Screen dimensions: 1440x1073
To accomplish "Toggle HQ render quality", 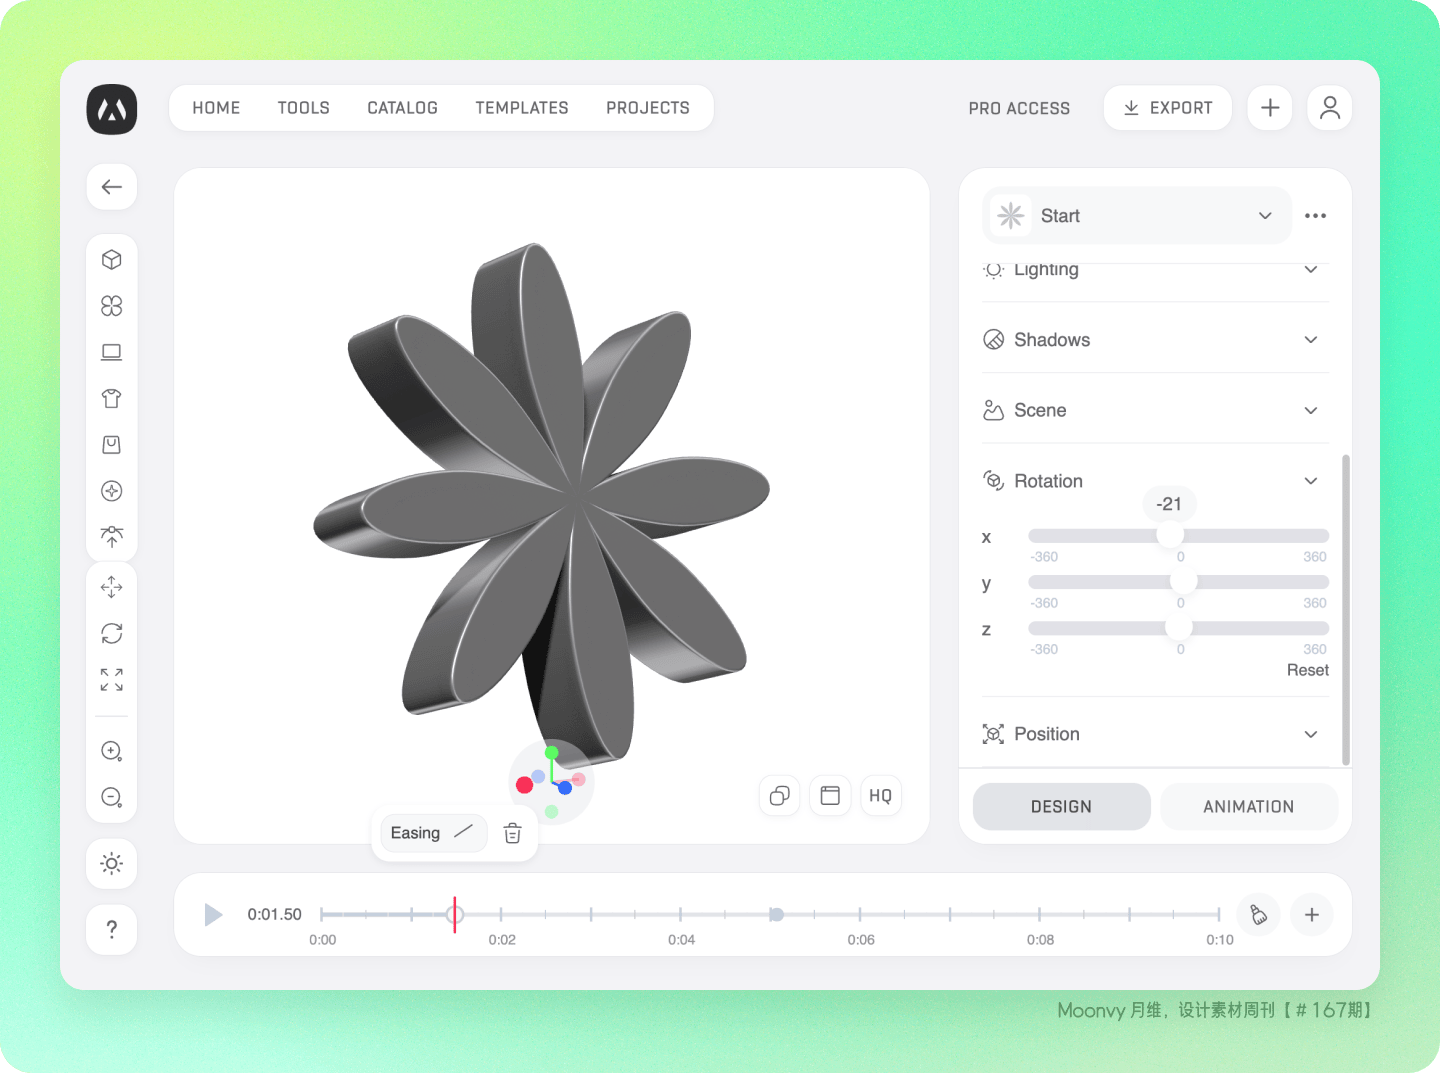I will (x=881, y=796).
